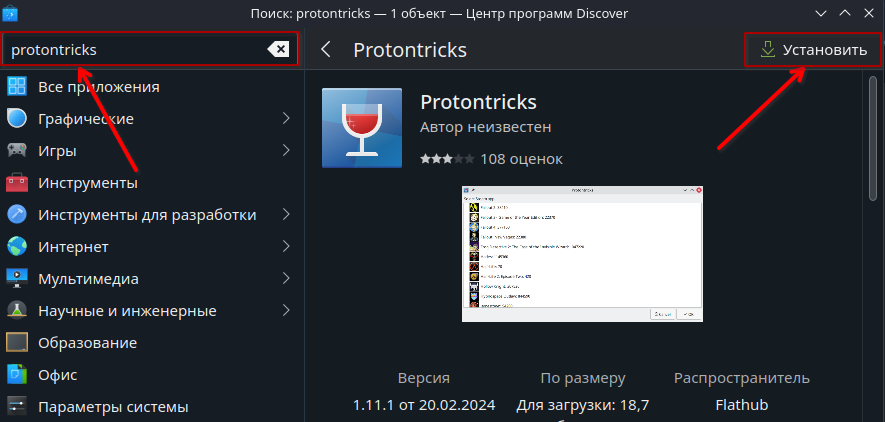Viewport: 885px width, 422px height.
Task: Open the Education category entry
Action: (87, 343)
